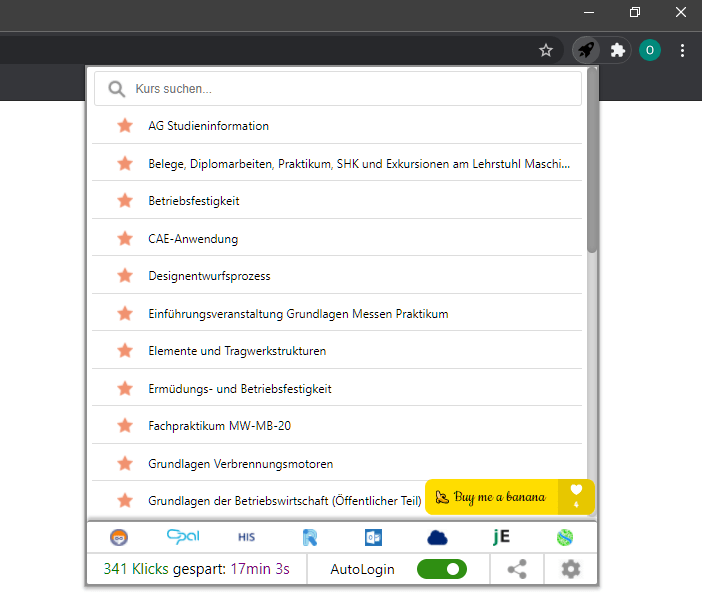Unfavorite the Betriebsfestigkeit course star
The height and width of the screenshot is (605, 702).
click(125, 201)
